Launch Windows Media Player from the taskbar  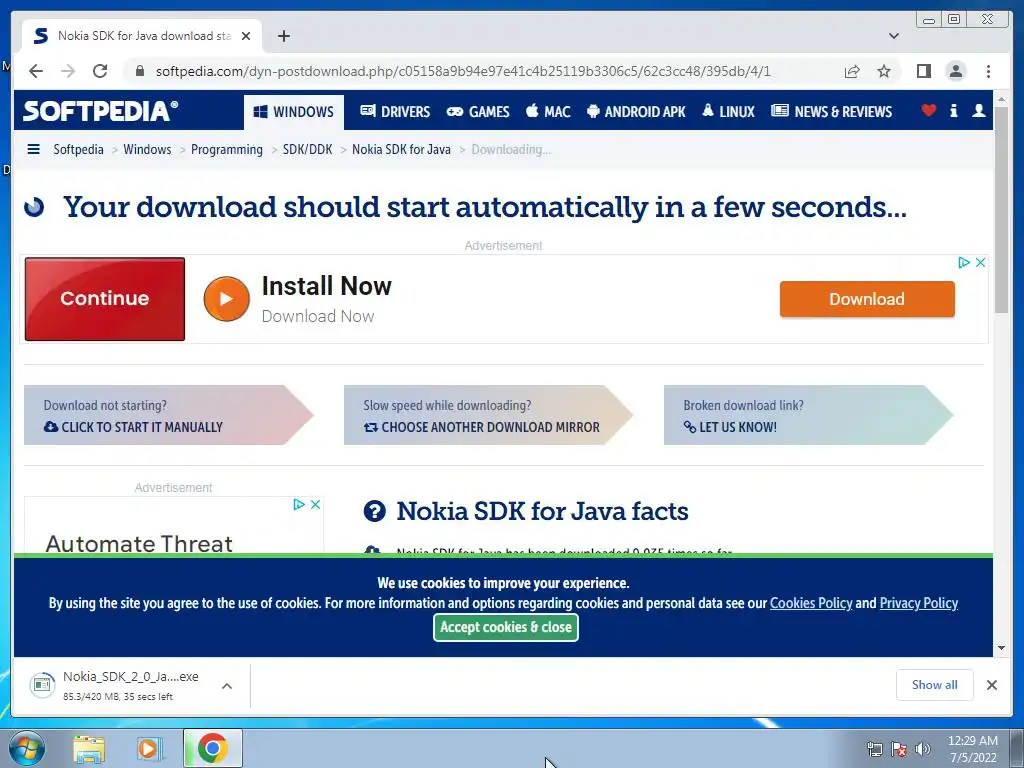point(150,749)
